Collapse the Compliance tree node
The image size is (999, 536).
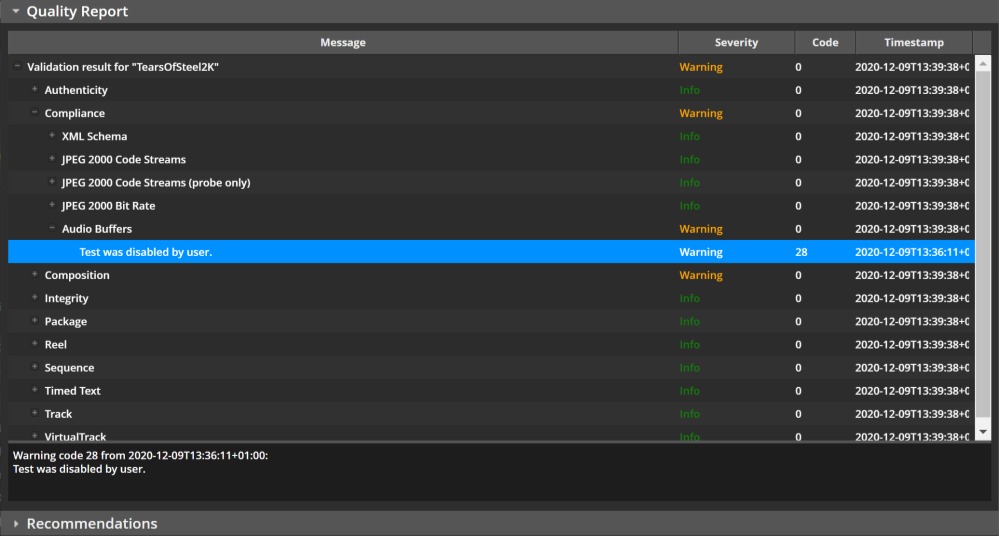tap(35, 113)
